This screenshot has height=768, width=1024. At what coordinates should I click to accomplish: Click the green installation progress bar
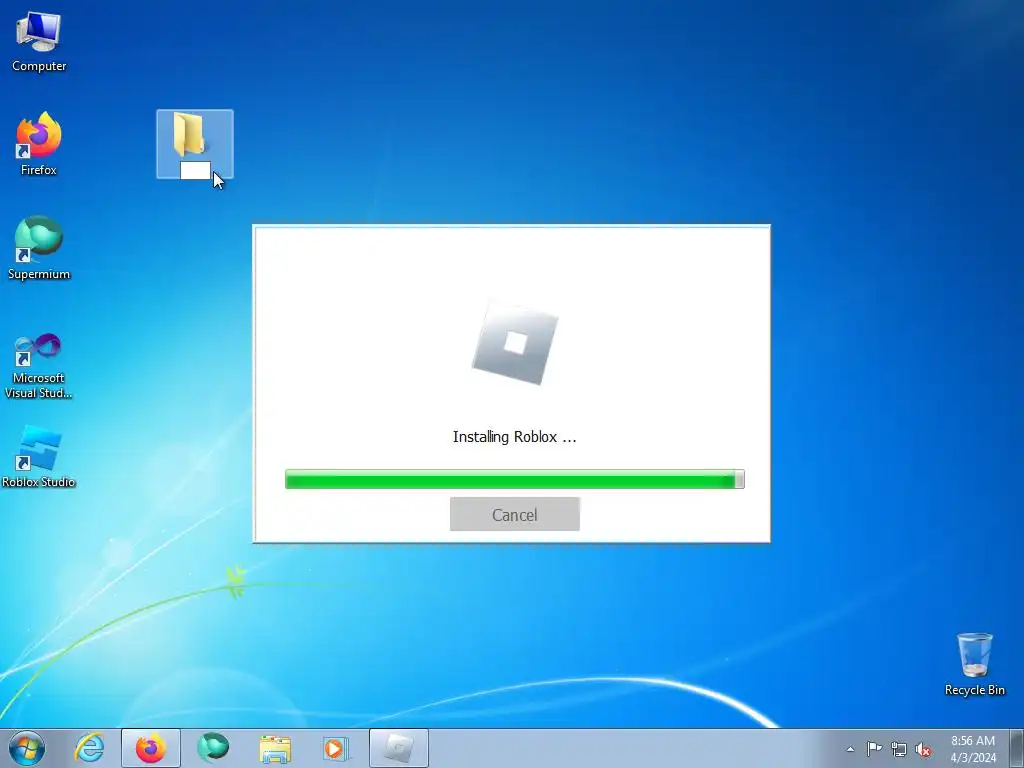pos(515,479)
